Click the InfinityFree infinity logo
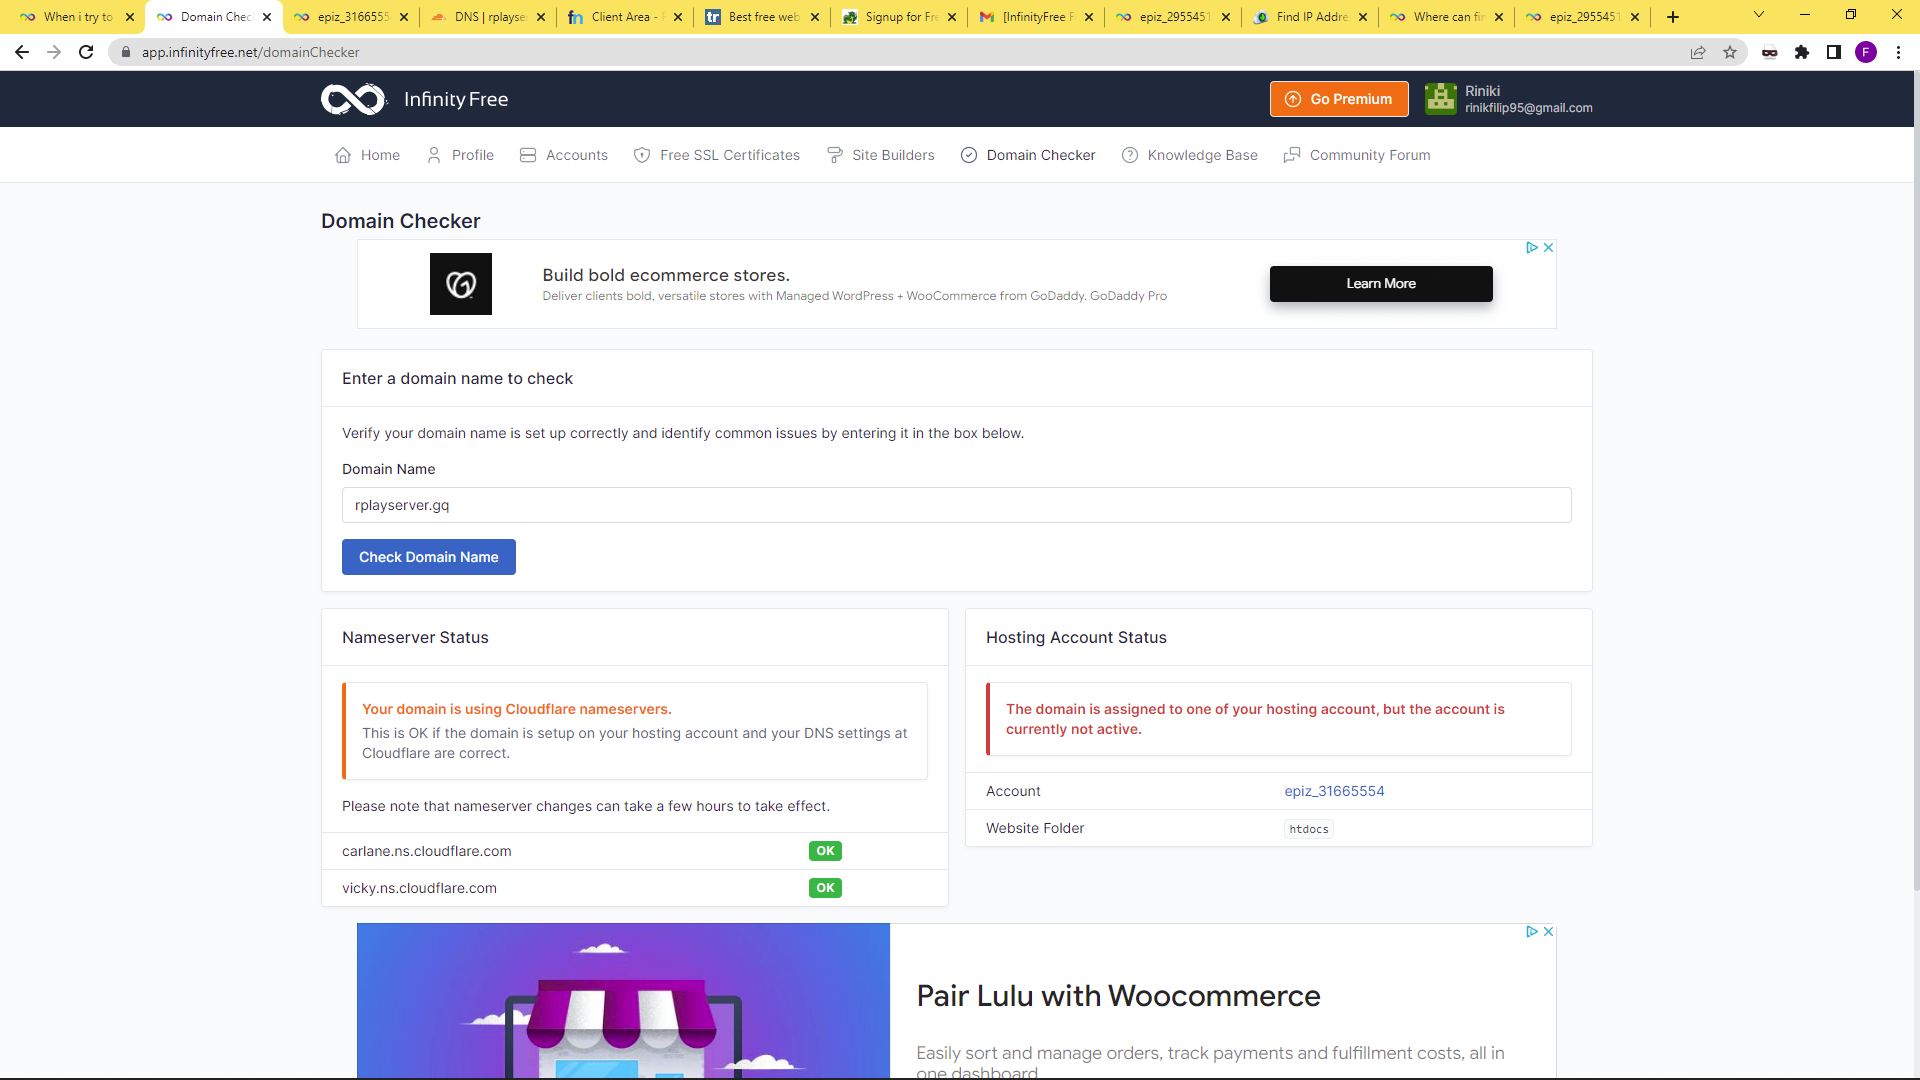1920x1080 pixels. [352, 99]
